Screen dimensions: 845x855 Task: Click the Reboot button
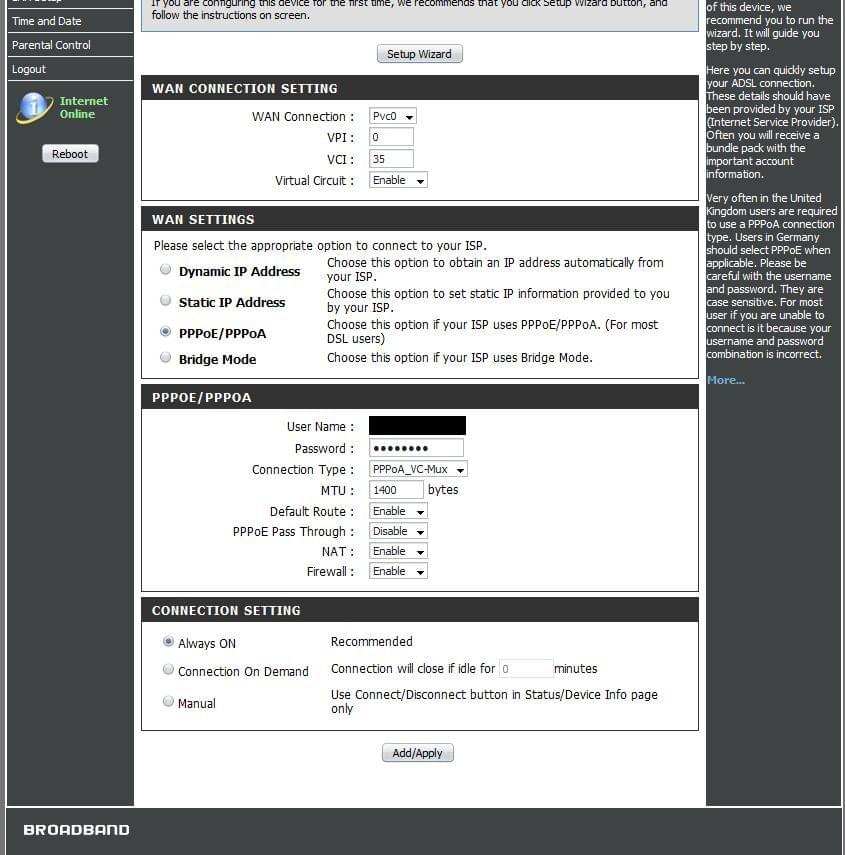70,154
